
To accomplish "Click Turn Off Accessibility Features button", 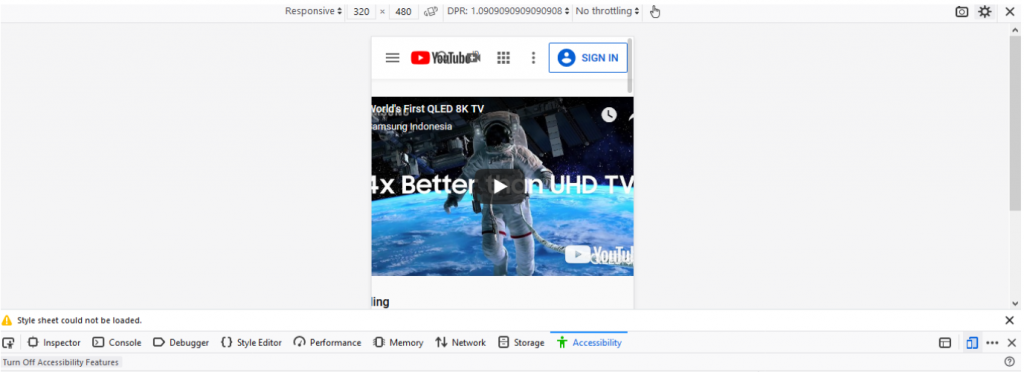I will [61, 362].
